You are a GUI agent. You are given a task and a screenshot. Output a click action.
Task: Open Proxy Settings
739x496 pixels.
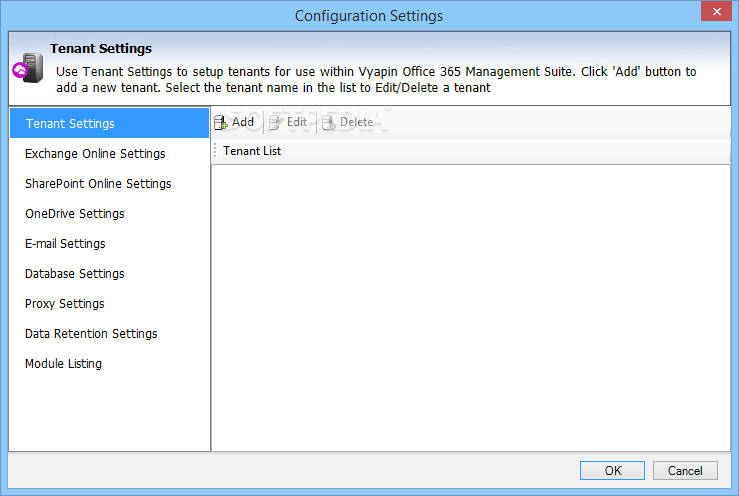[x=109, y=304]
